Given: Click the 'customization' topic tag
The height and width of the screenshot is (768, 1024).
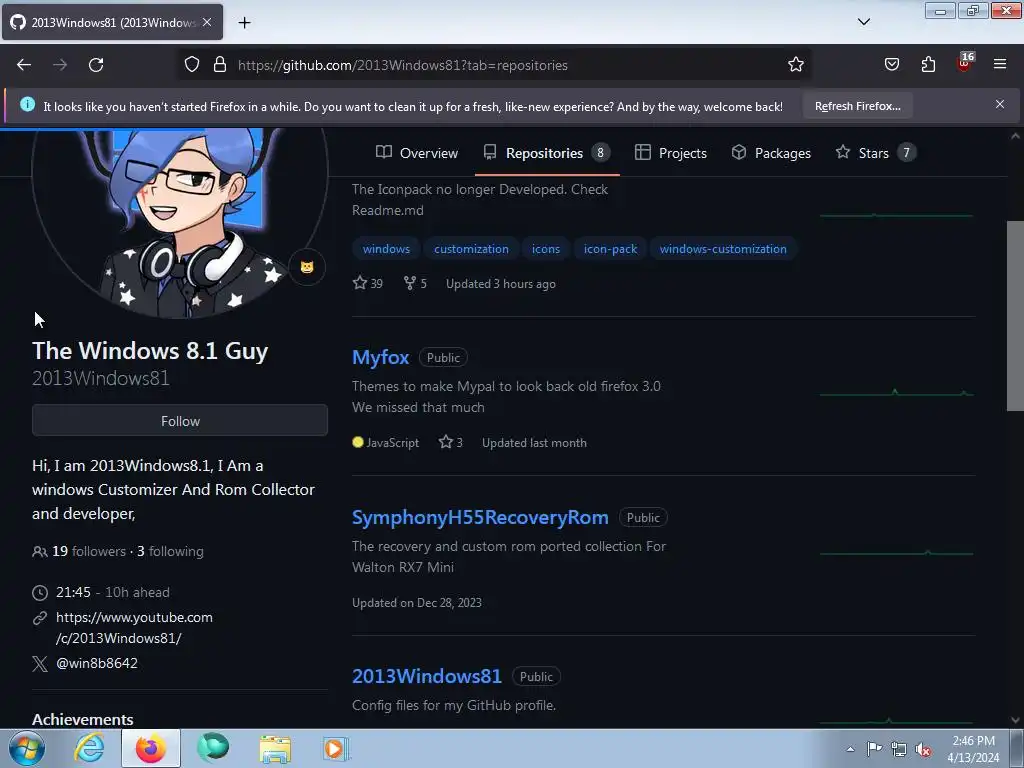Looking at the screenshot, I should point(471,249).
